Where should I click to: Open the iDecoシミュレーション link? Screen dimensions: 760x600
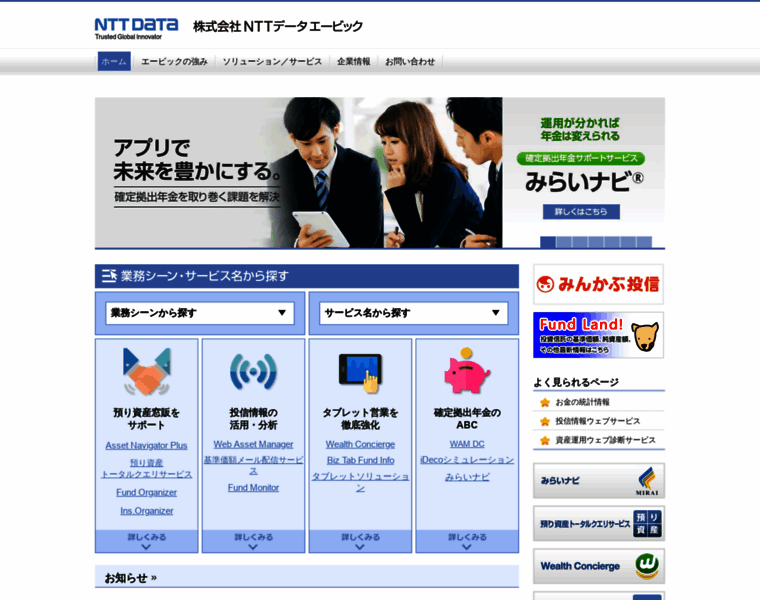467,460
